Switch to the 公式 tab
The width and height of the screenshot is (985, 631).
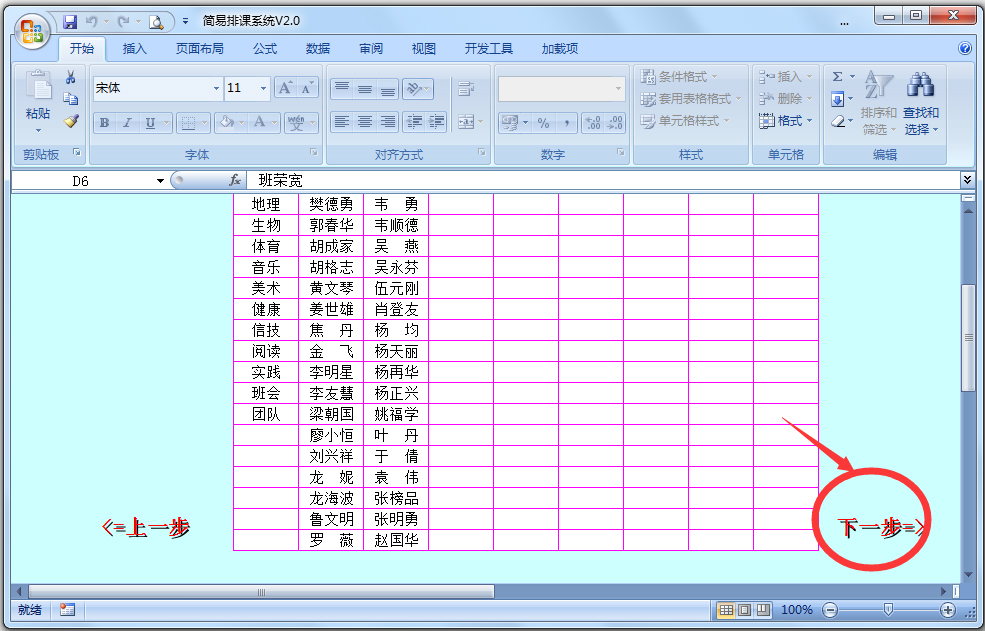point(264,48)
